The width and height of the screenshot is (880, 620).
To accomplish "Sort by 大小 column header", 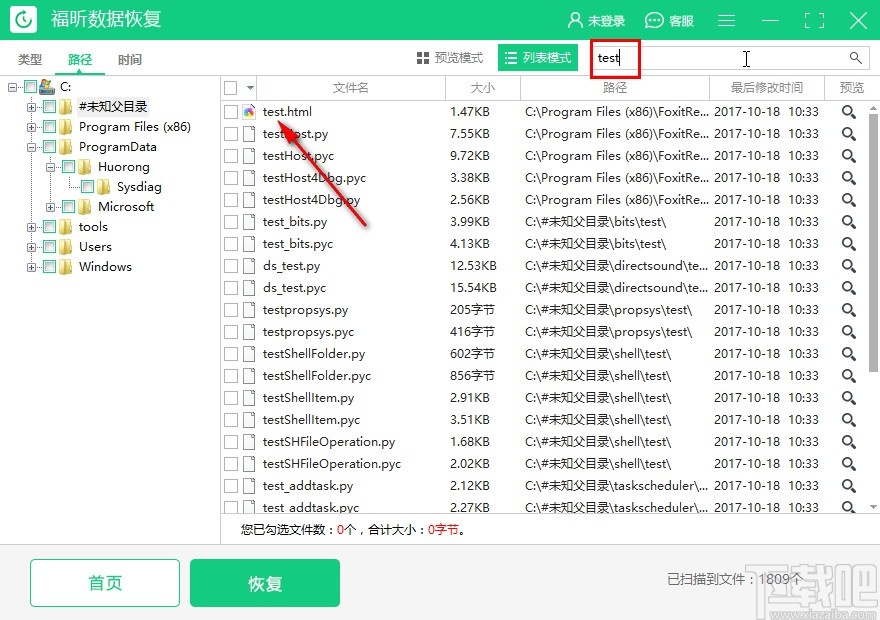I will [483, 88].
